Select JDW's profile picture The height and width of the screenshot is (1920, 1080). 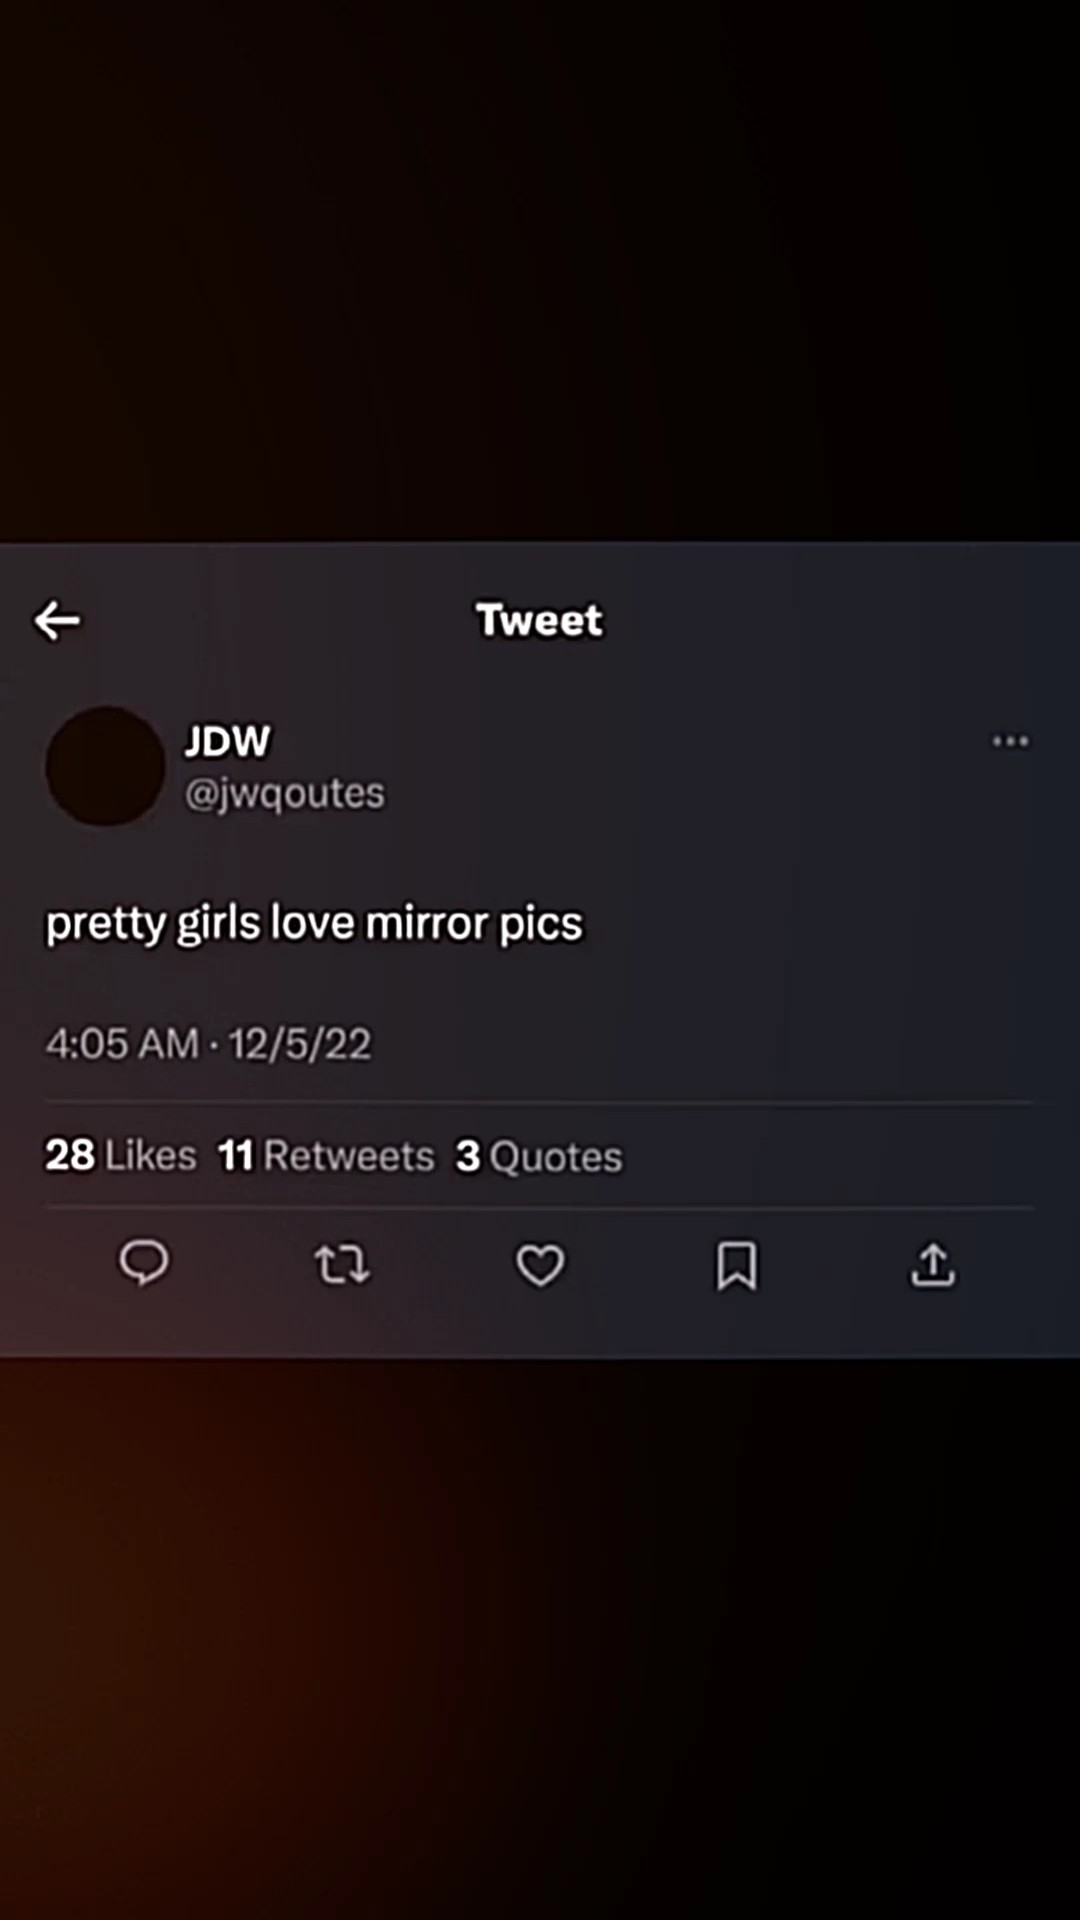(104, 765)
